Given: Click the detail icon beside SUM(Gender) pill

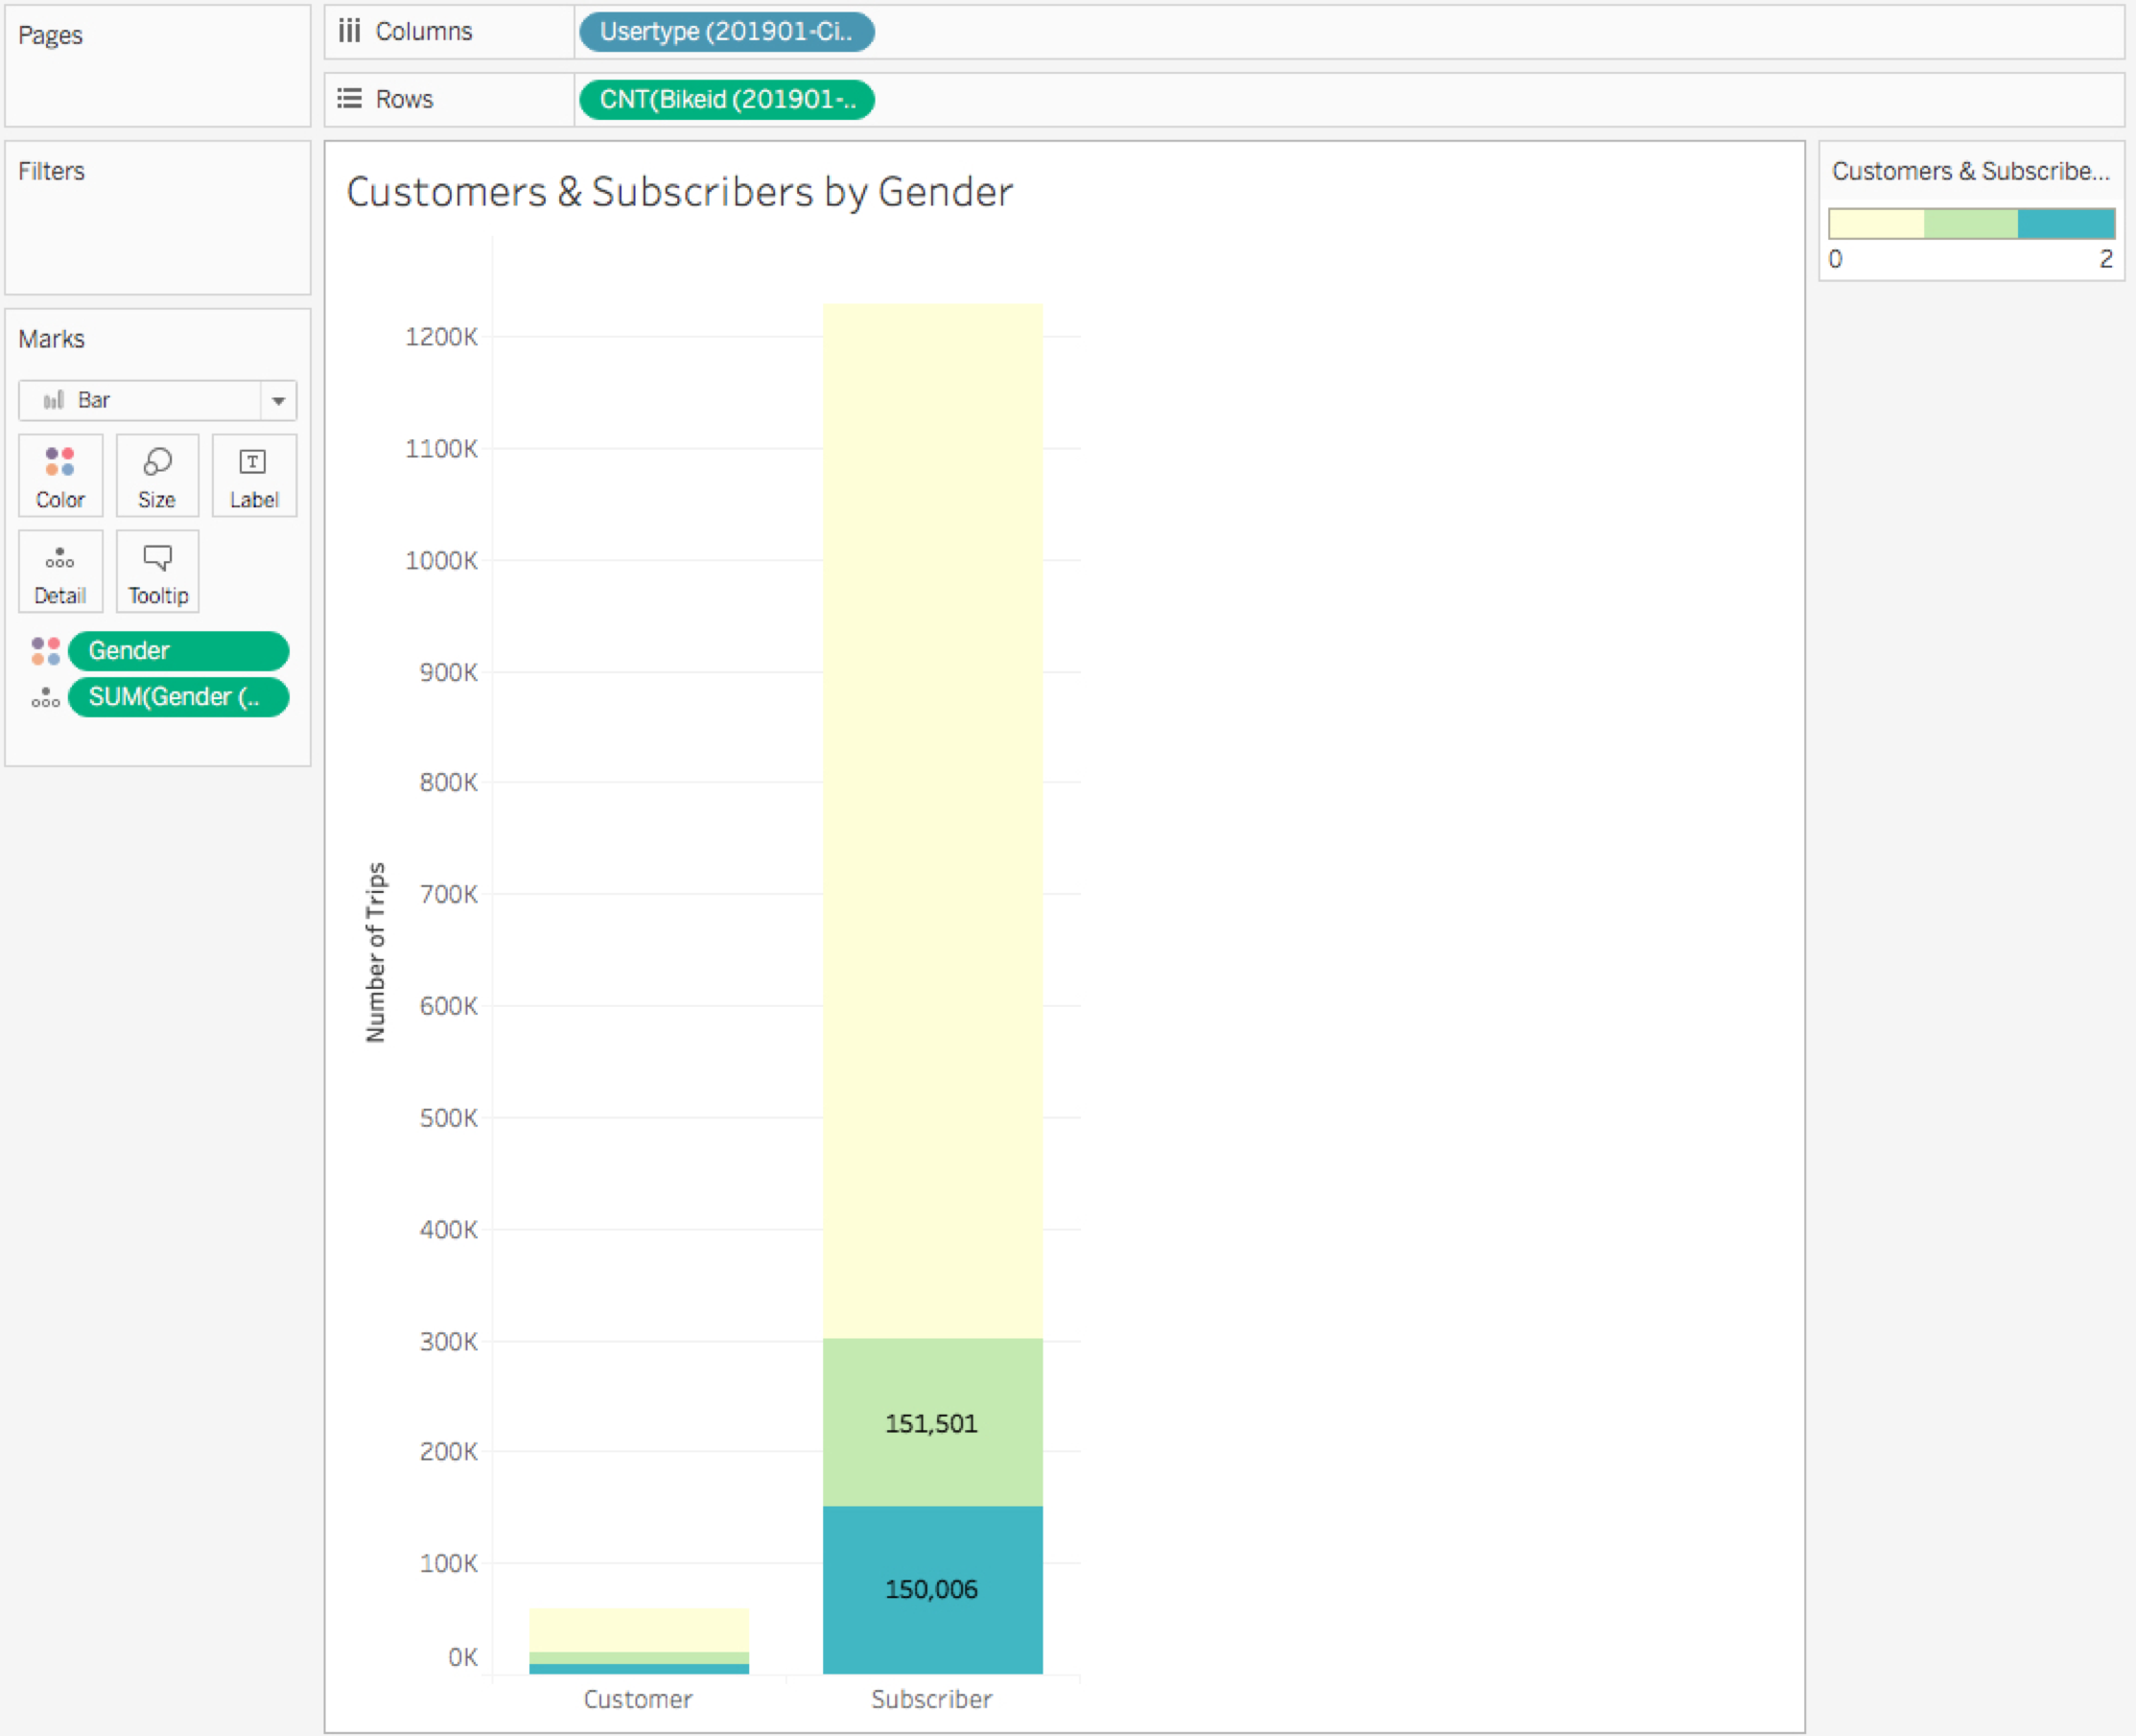Looking at the screenshot, I should tap(45, 698).
